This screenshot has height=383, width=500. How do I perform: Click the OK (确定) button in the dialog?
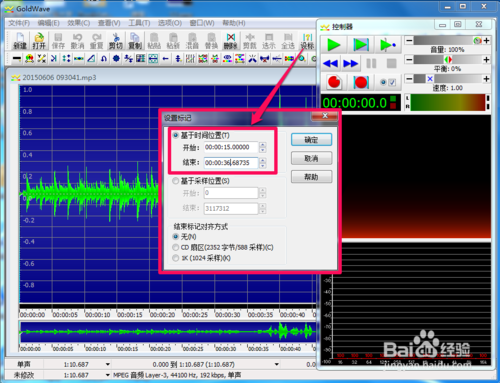[311, 140]
